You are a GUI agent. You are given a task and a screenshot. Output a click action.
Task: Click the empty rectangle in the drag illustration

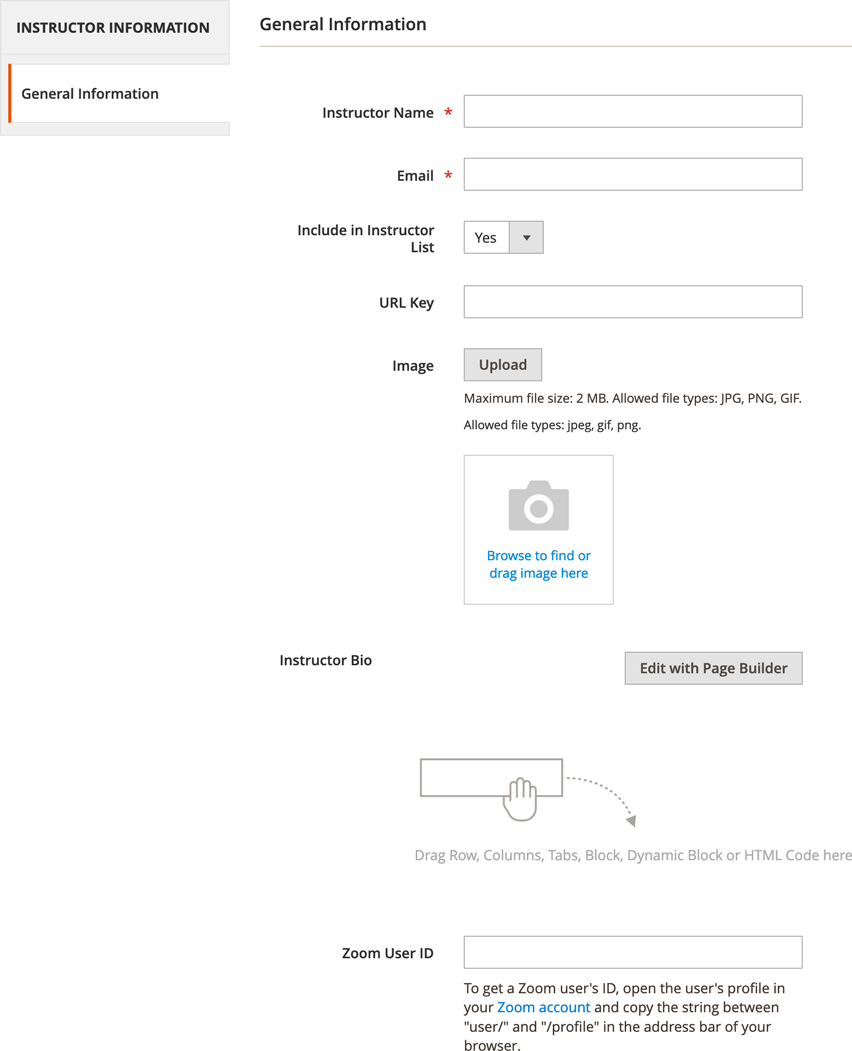click(x=470, y=777)
